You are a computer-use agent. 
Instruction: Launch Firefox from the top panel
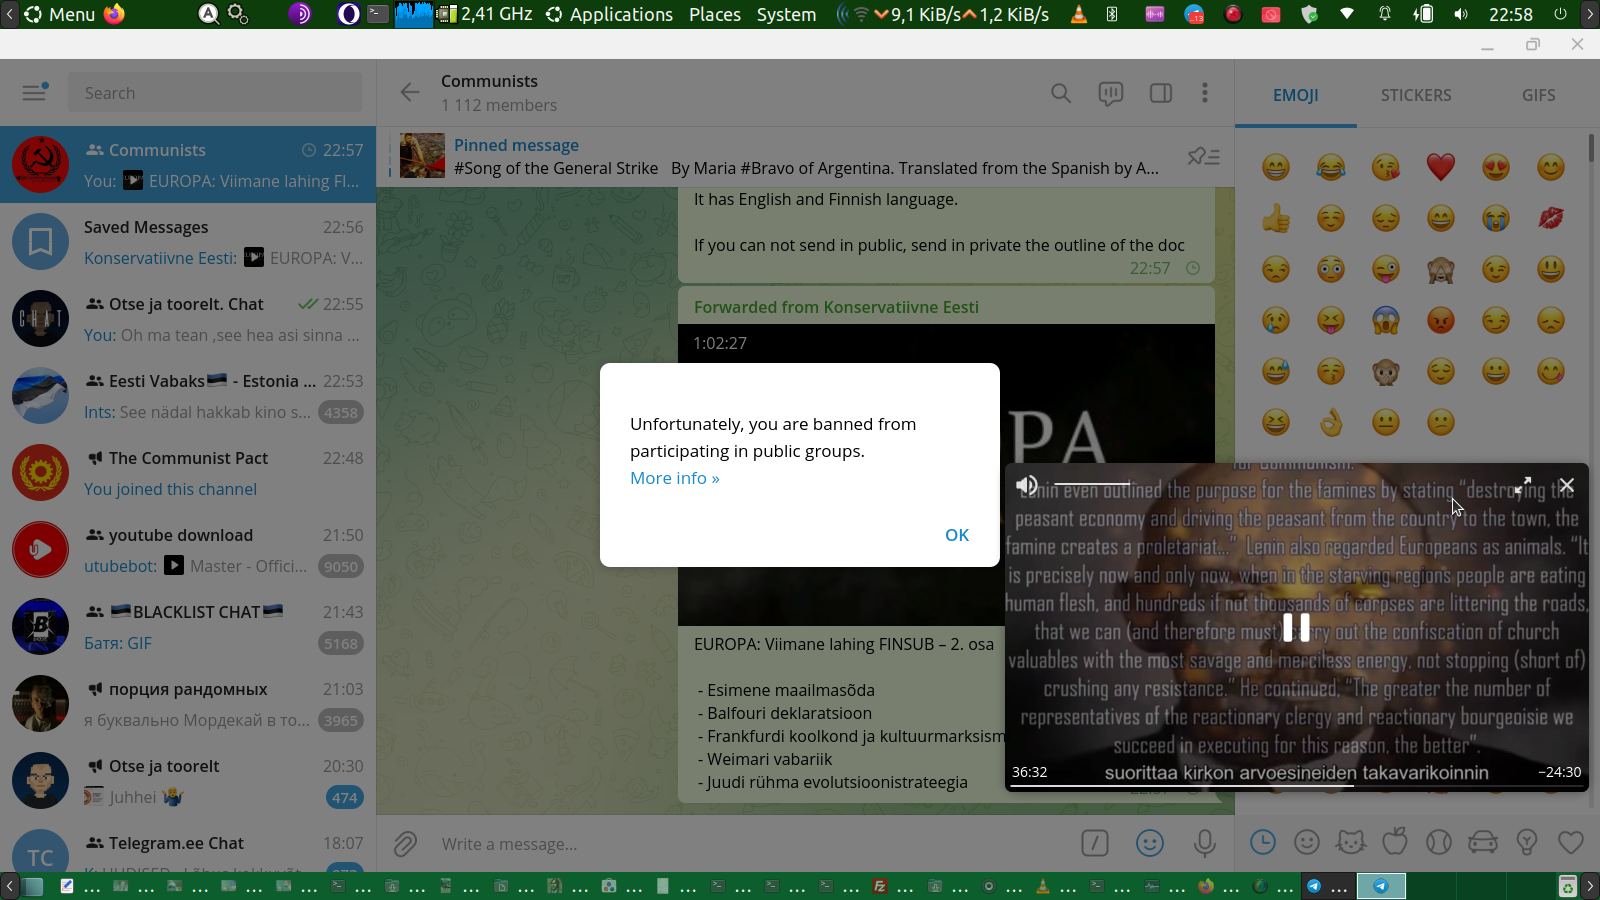[115, 14]
